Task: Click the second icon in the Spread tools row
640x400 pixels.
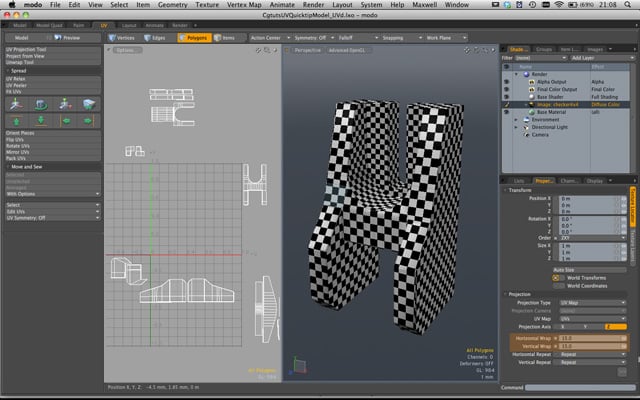Action: [x=41, y=103]
